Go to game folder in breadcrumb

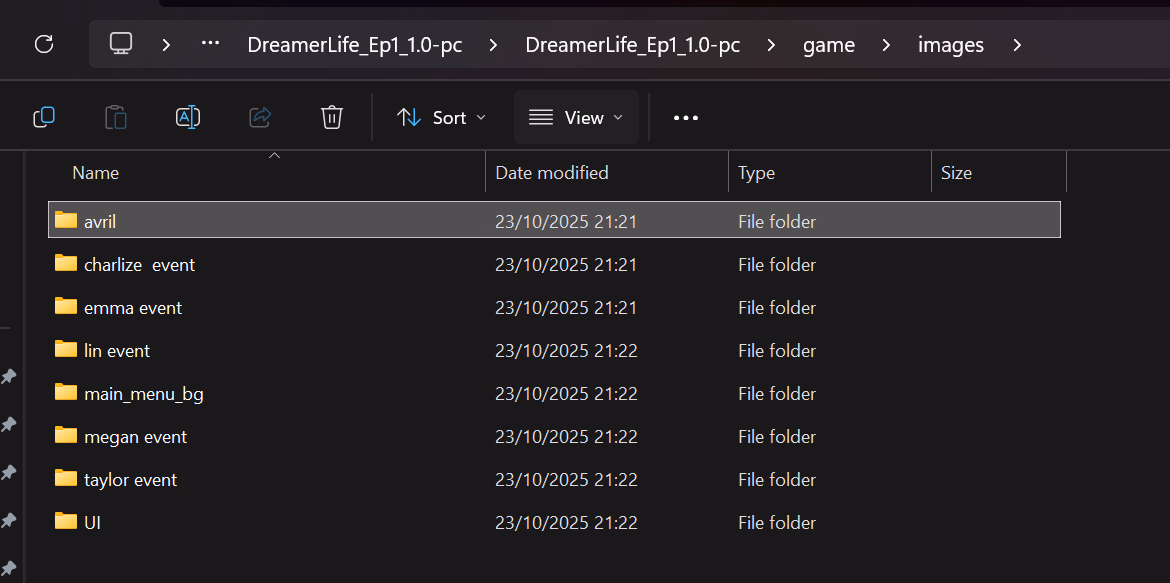829,45
